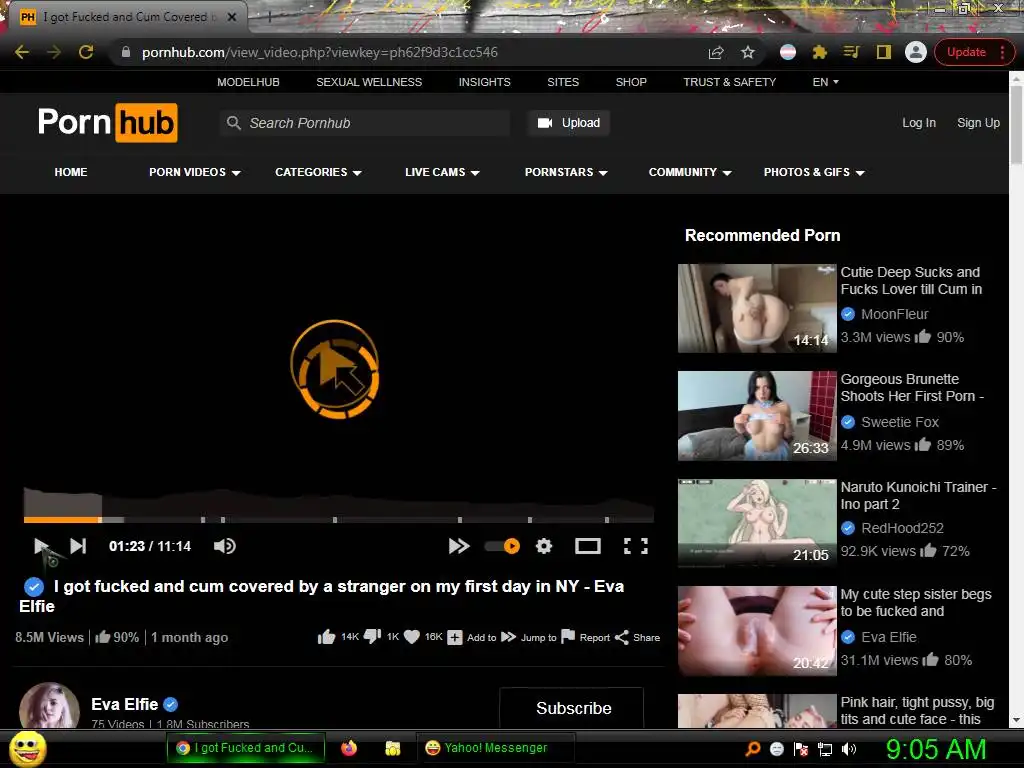
Task: Open the folder icon on the taskbar
Action: coord(392,748)
